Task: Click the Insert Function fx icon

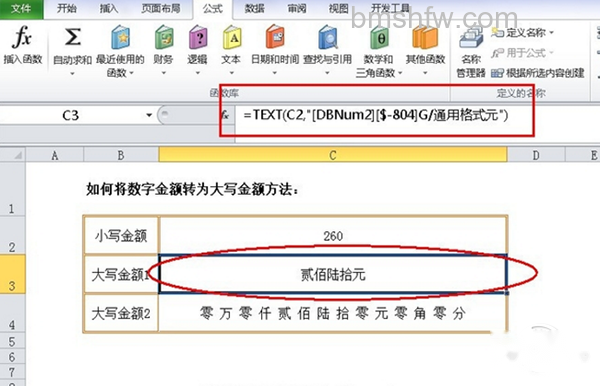Action: click(22, 37)
